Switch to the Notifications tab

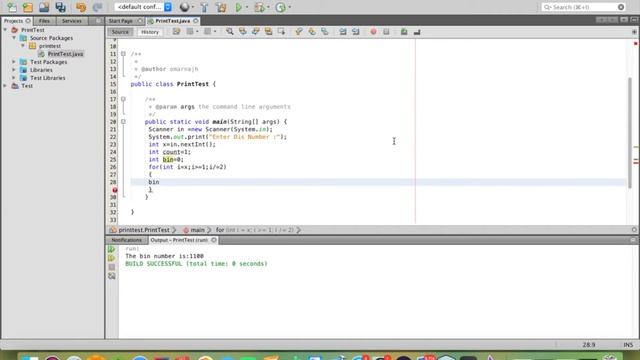click(x=127, y=240)
